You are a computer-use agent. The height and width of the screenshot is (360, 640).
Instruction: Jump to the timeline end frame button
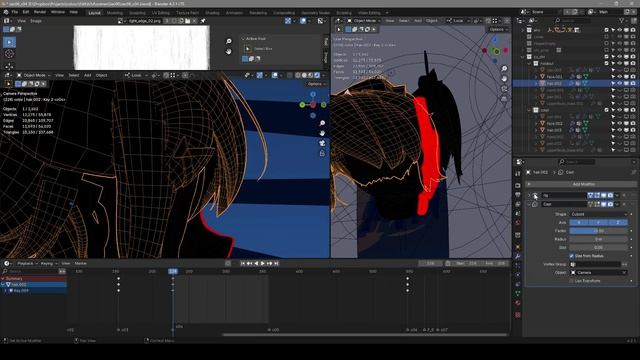point(276,263)
